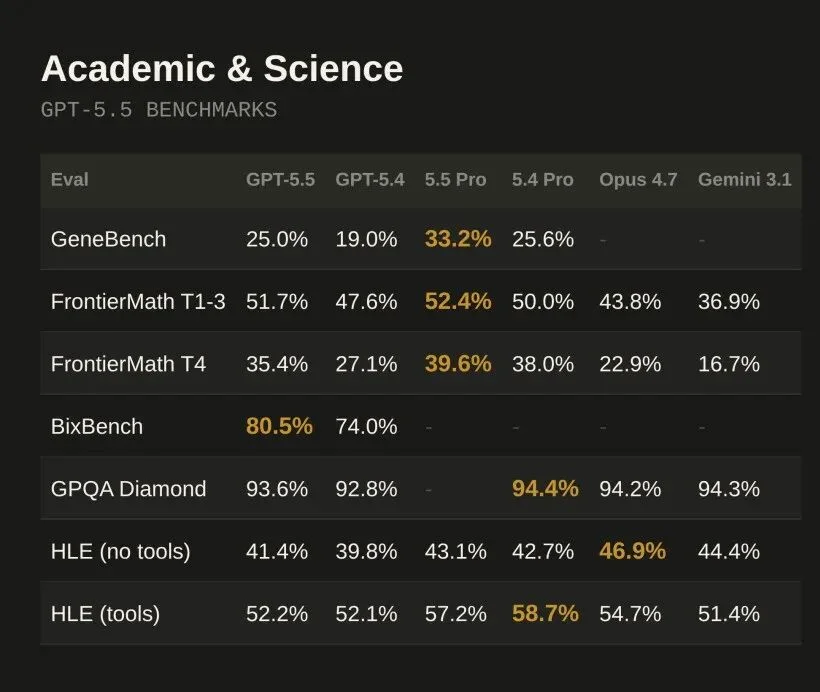This screenshot has height=692, width=820.
Task: Select the GPT-5.5 column header
Action: pos(280,180)
